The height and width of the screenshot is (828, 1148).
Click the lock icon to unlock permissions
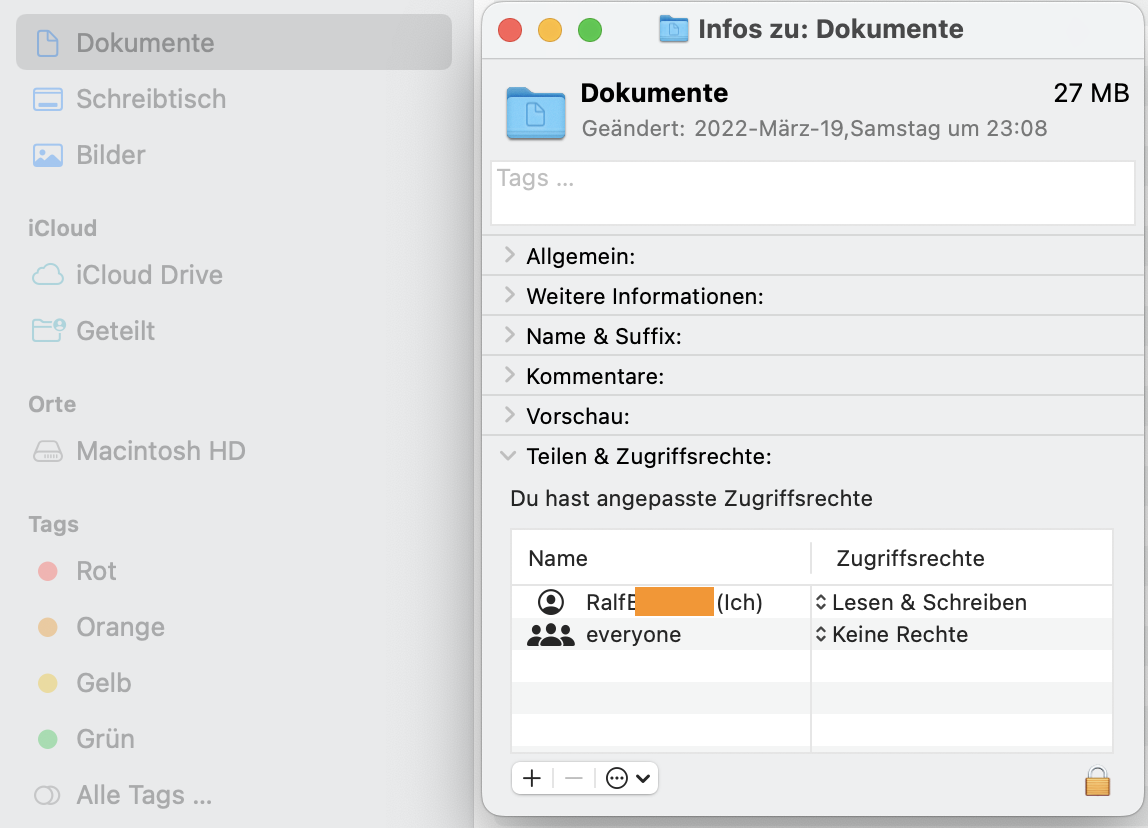pos(1097,780)
